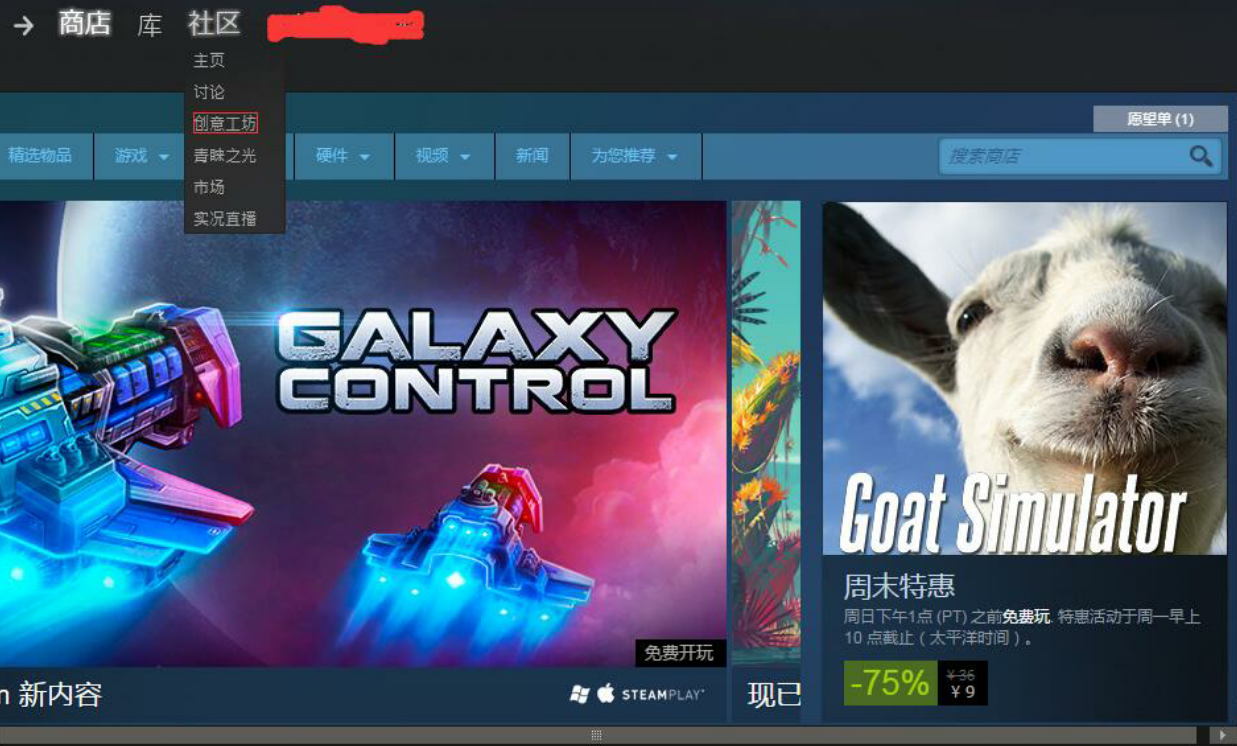Open 讨论 from the community menu
This screenshot has width=1237, height=746.
[209, 92]
